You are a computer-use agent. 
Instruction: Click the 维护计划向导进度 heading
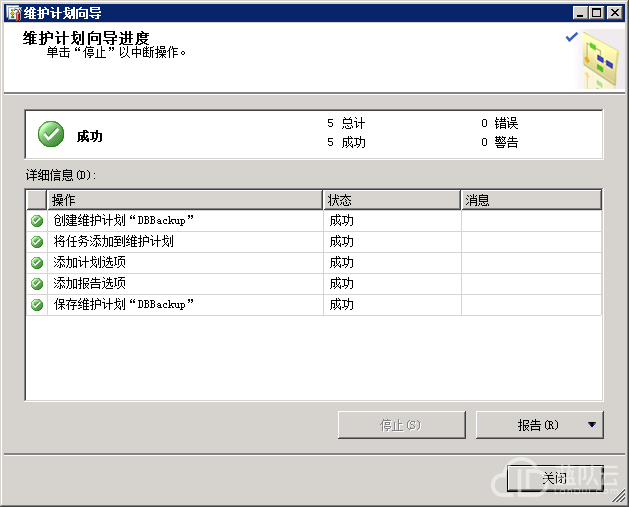tap(86, 38)
